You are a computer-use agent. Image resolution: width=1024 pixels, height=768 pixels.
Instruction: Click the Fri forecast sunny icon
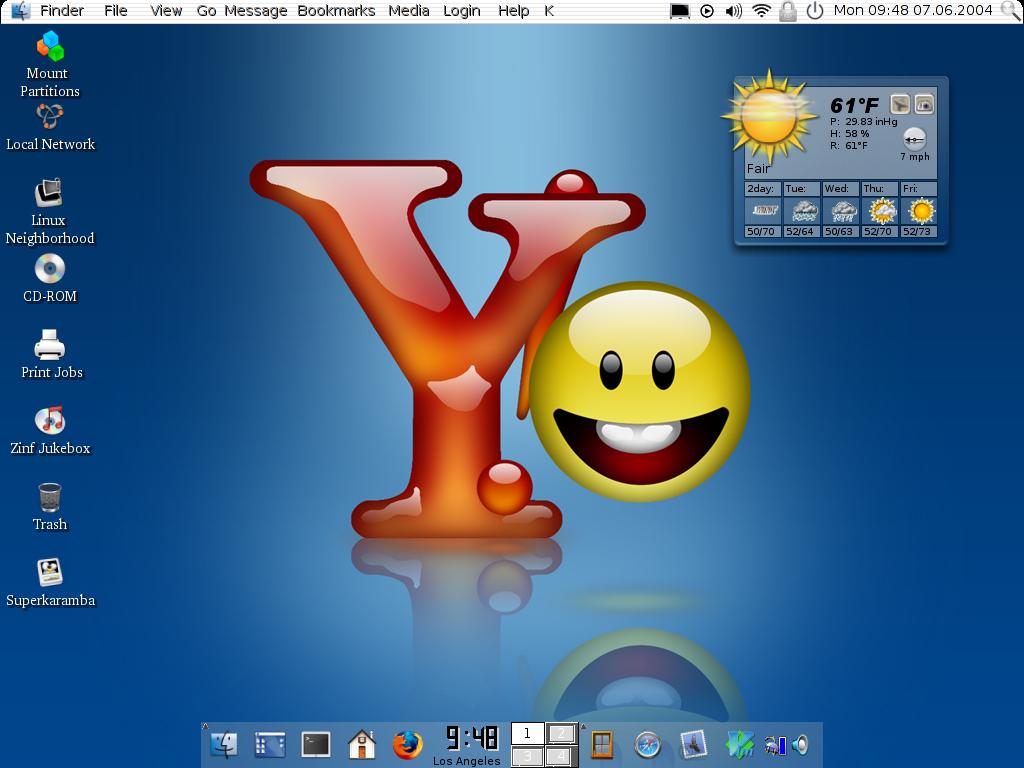[921, 211]
